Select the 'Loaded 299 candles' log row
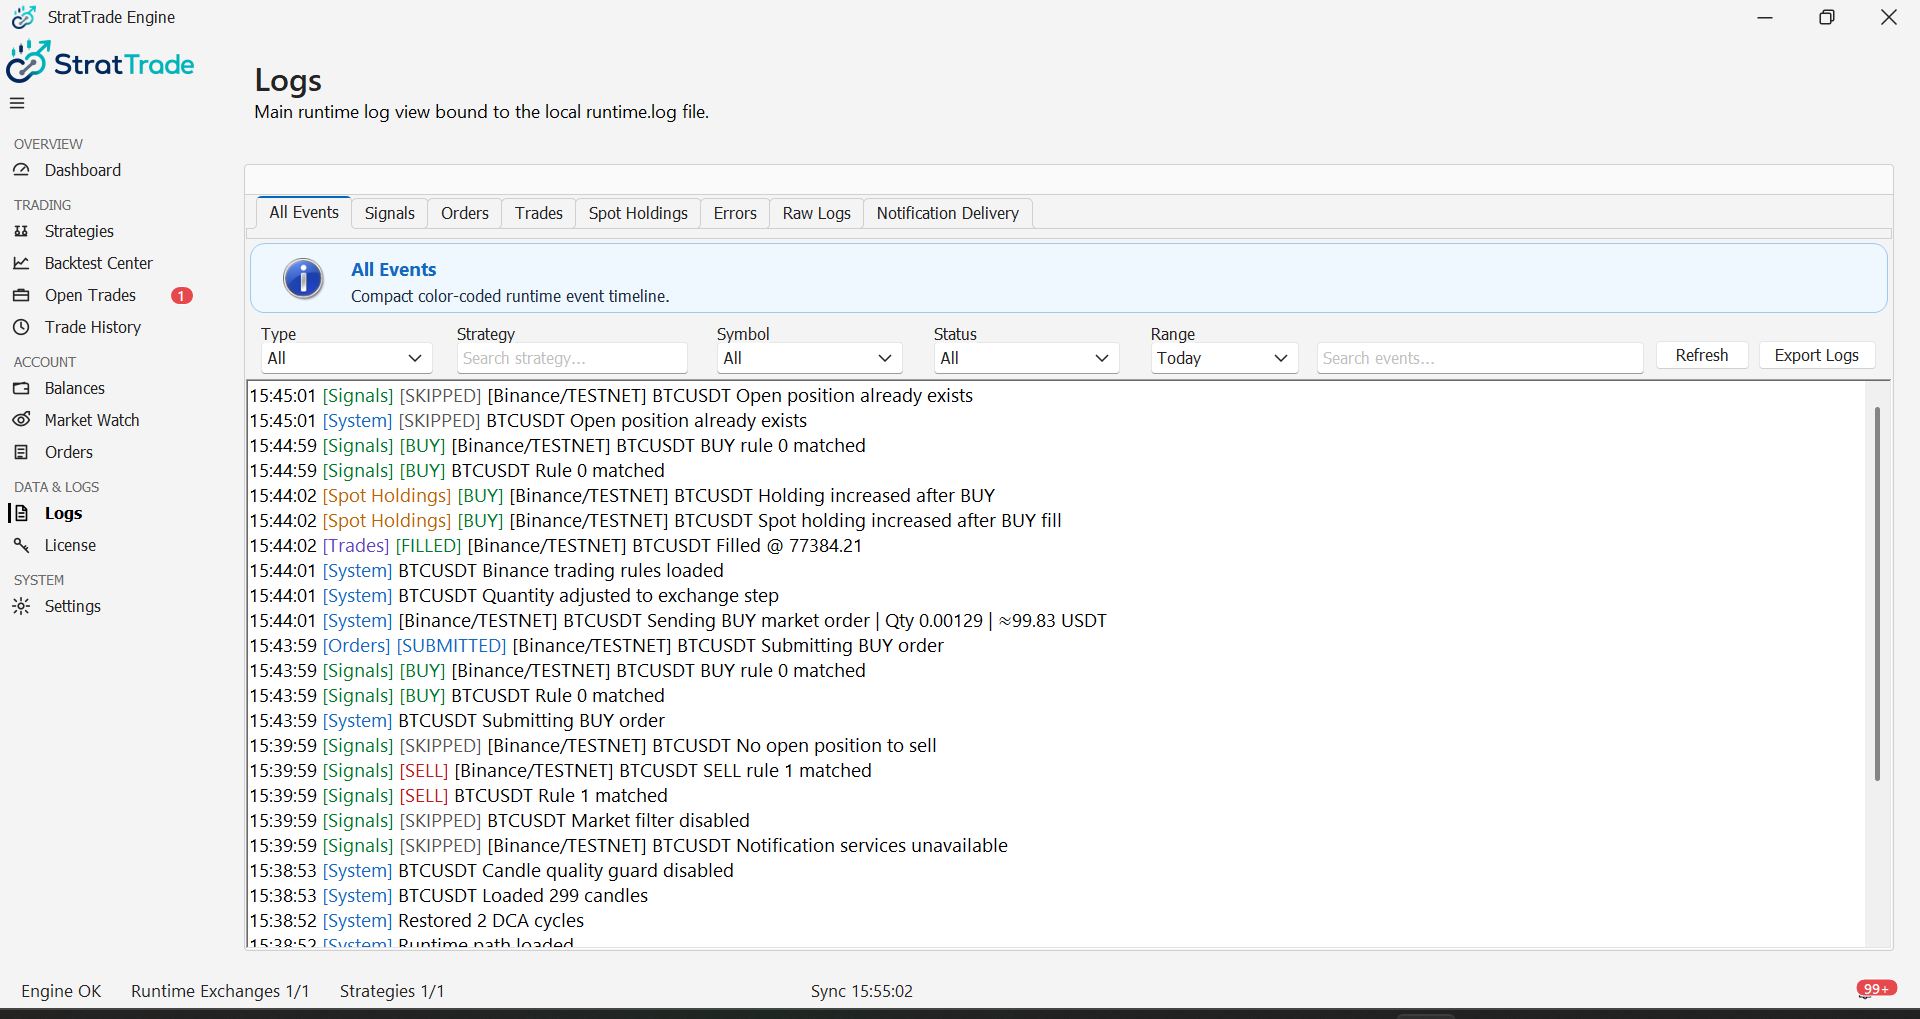1920x1019 pixels. point(449,896)
